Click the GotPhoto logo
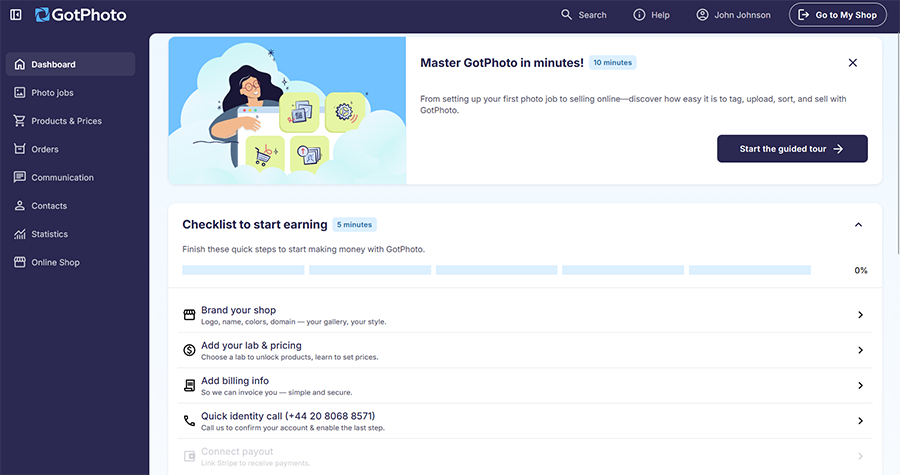Image resolution: width=900 pixels, height=475 pixels. coord(80,15)
